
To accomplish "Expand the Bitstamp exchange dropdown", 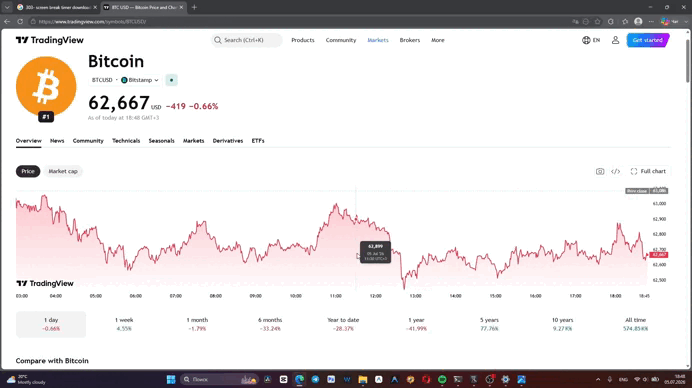I will tap(140, 80).
